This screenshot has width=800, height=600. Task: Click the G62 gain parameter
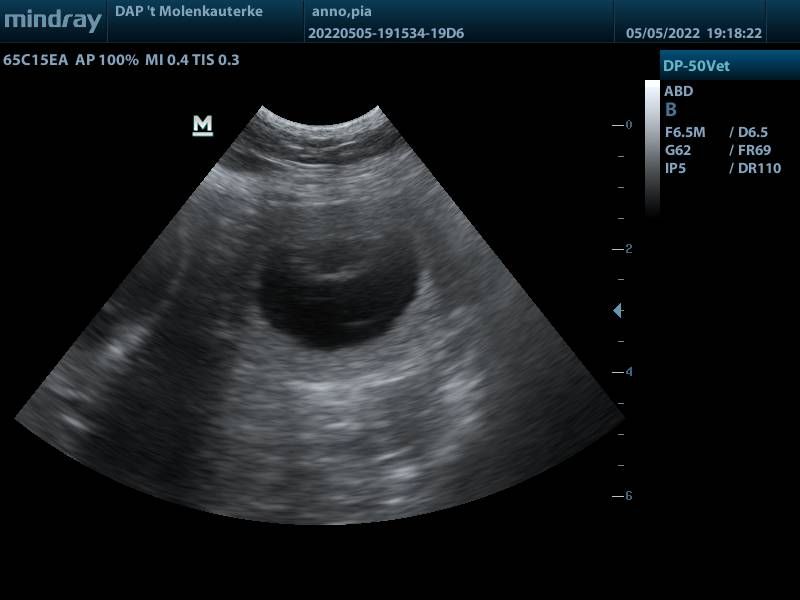pyautogui.click(x=678, y=150)
